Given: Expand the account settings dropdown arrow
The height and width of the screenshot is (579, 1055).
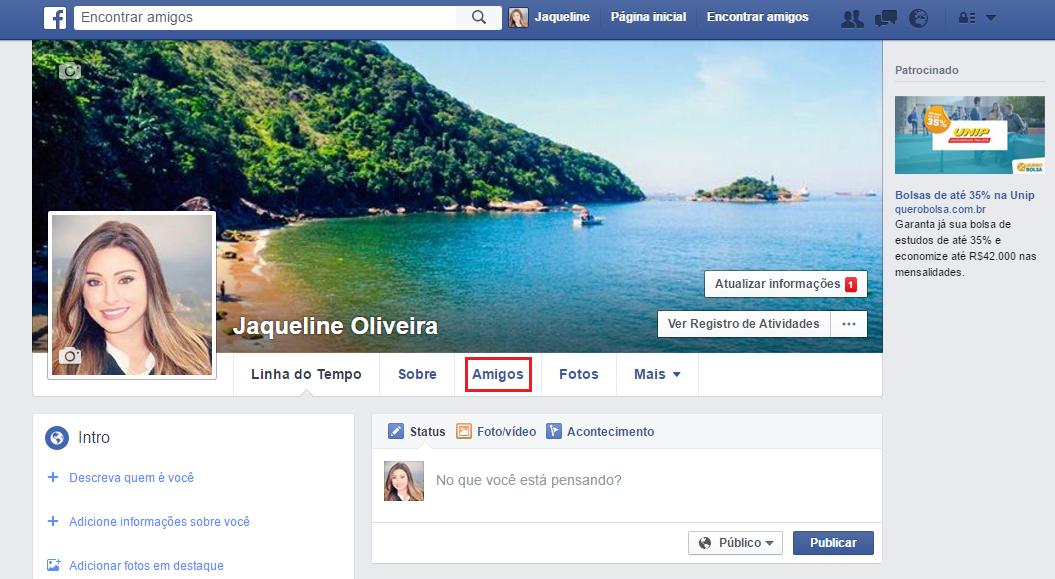Looking at the screenshot, I should click(x=991, y=17).
